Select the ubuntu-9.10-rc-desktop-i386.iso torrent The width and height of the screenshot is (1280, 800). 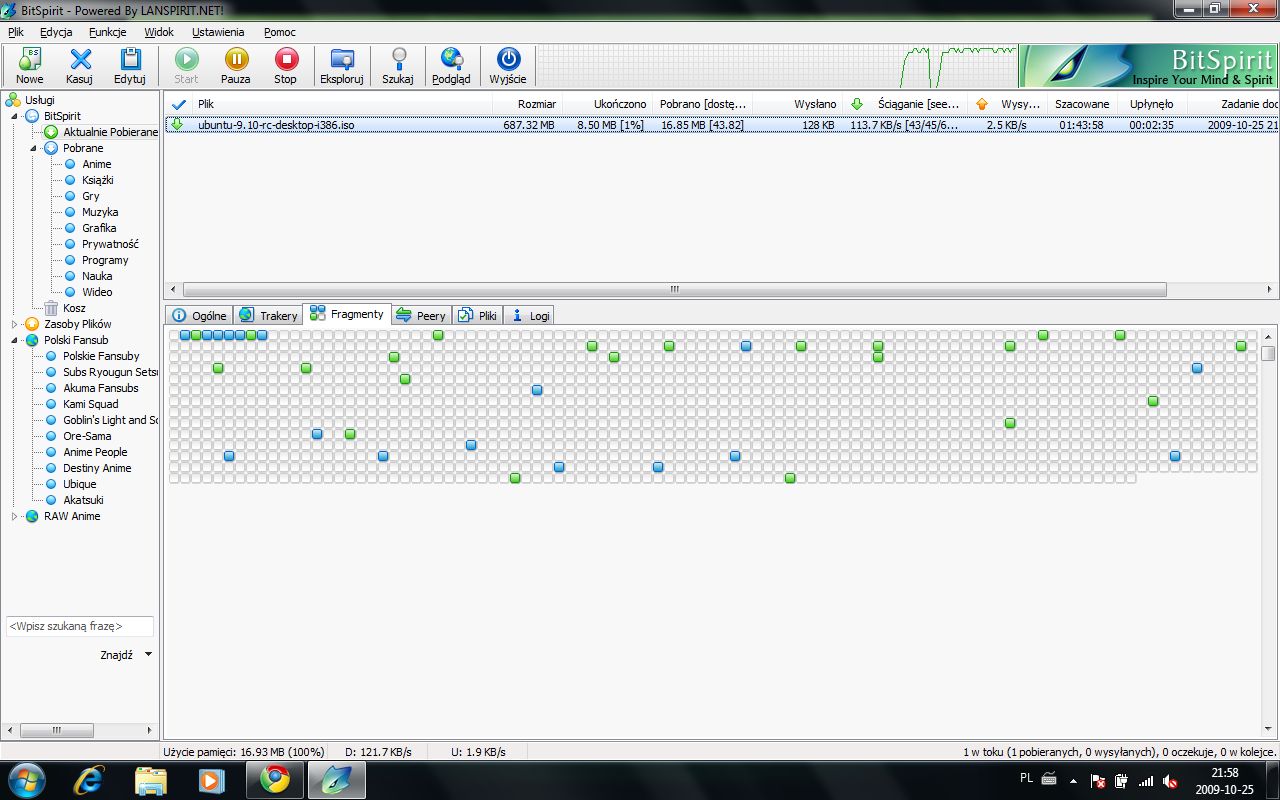tap(722, 125)
